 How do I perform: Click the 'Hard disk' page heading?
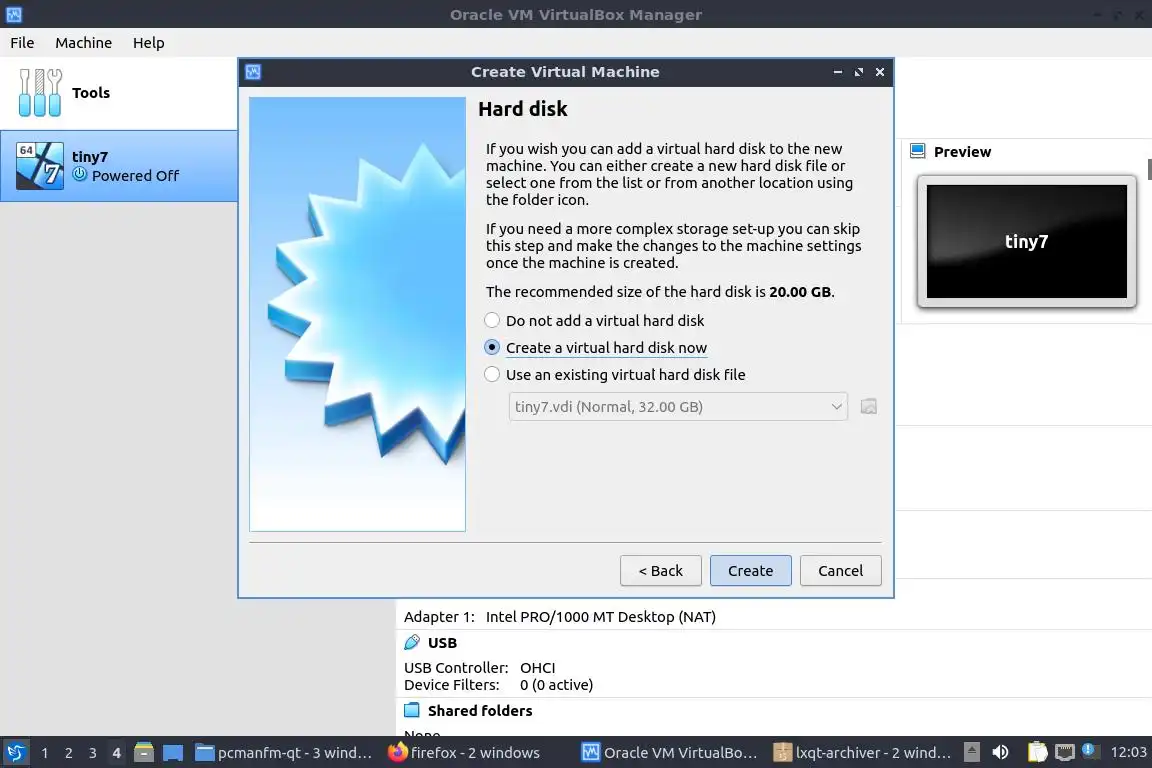pos(523,109)
